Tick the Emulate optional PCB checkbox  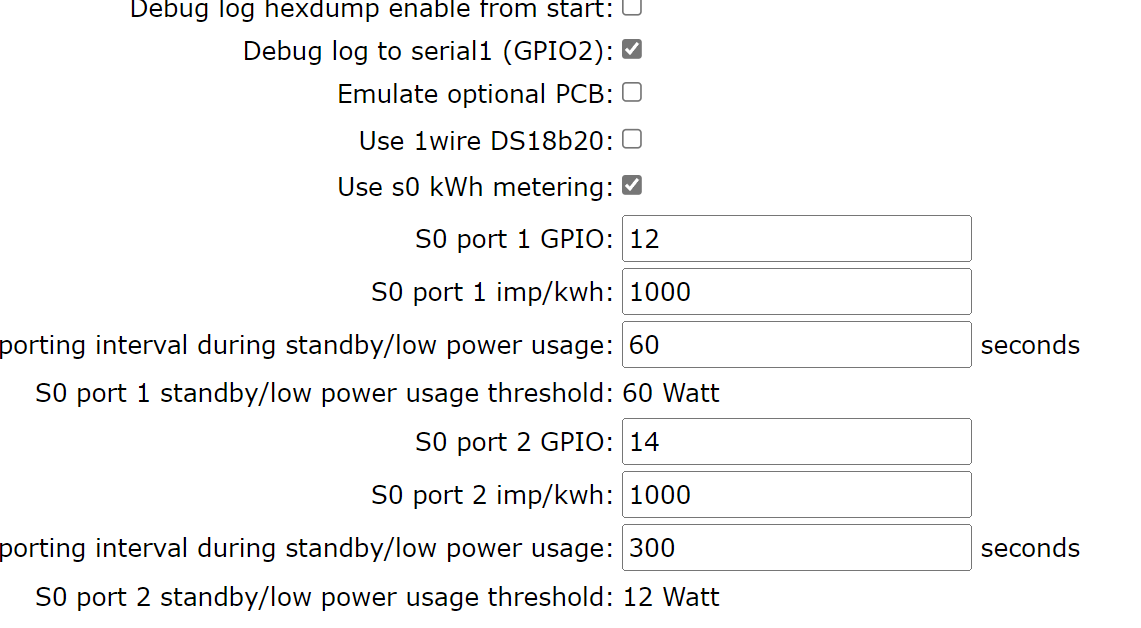[x=632, y=93]
